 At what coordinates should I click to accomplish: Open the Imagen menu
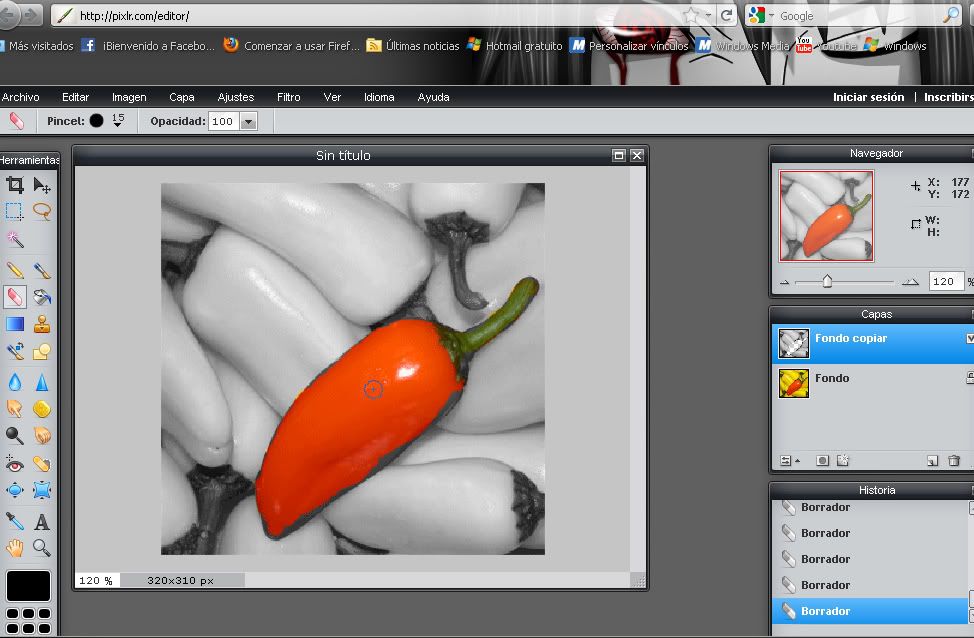pyautogui.click(x=129, y=97)
